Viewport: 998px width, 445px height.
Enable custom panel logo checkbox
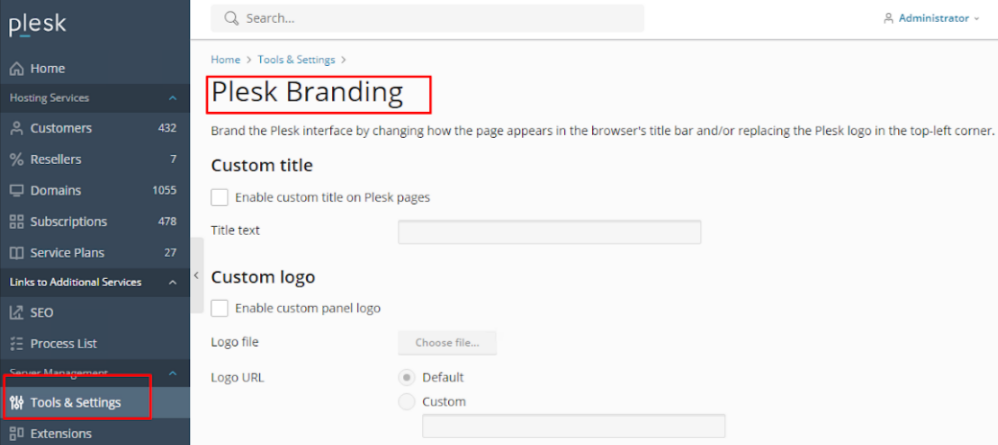point(220,308)
